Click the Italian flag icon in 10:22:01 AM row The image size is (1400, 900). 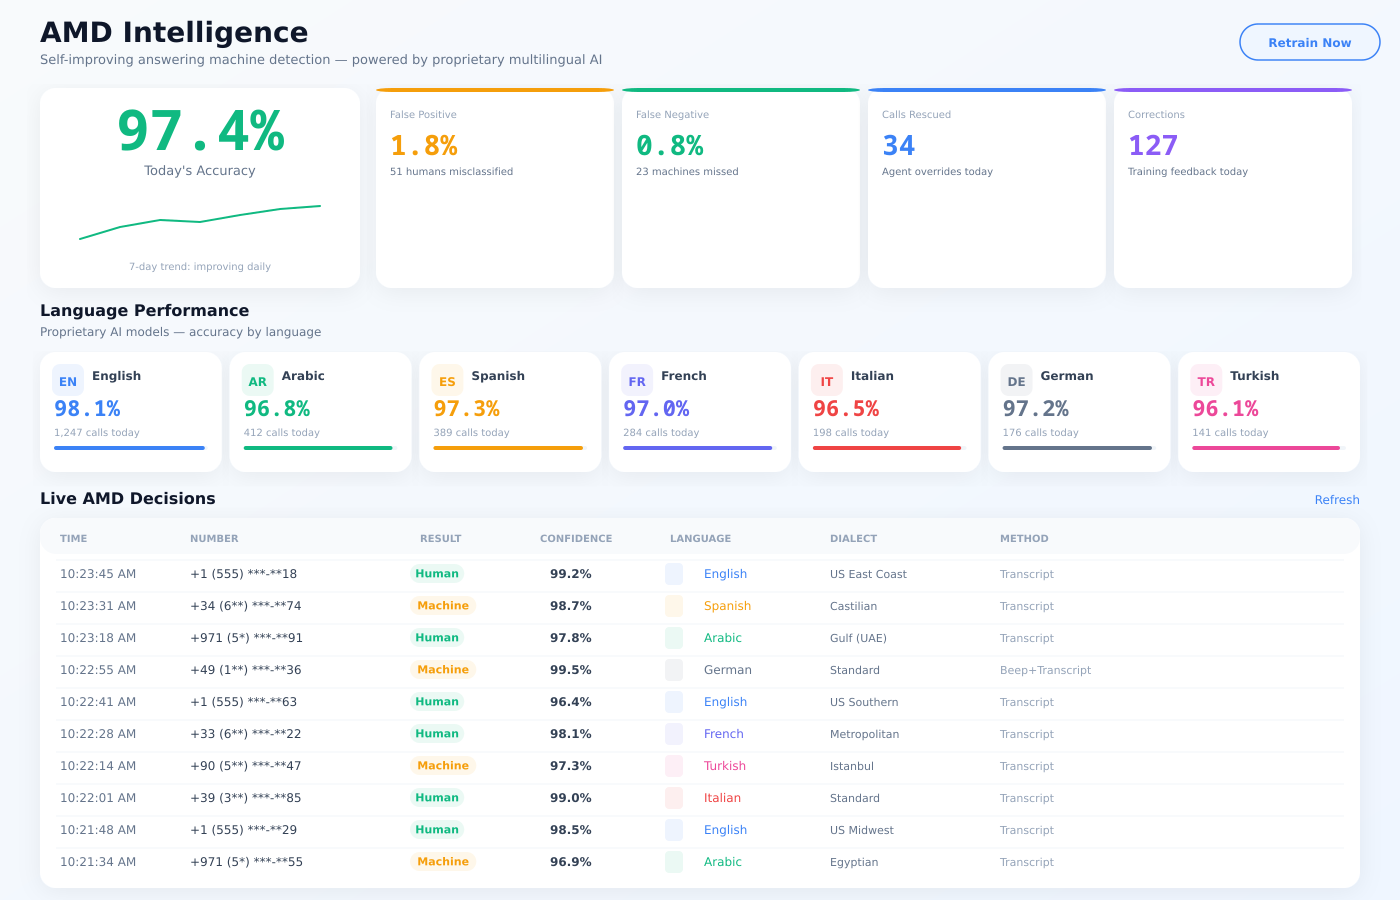(x=674, y=798)
